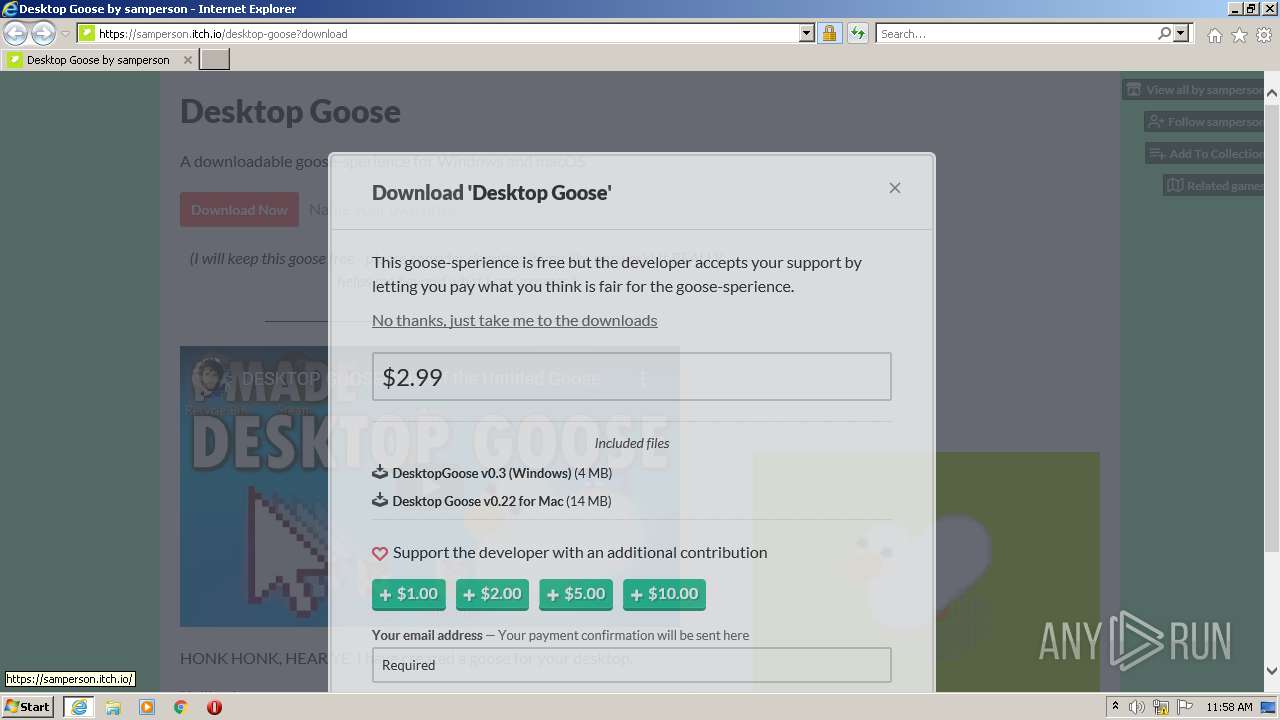Click the browser Search box
Screen dimensions: 1280x720
click(1015, 34)
